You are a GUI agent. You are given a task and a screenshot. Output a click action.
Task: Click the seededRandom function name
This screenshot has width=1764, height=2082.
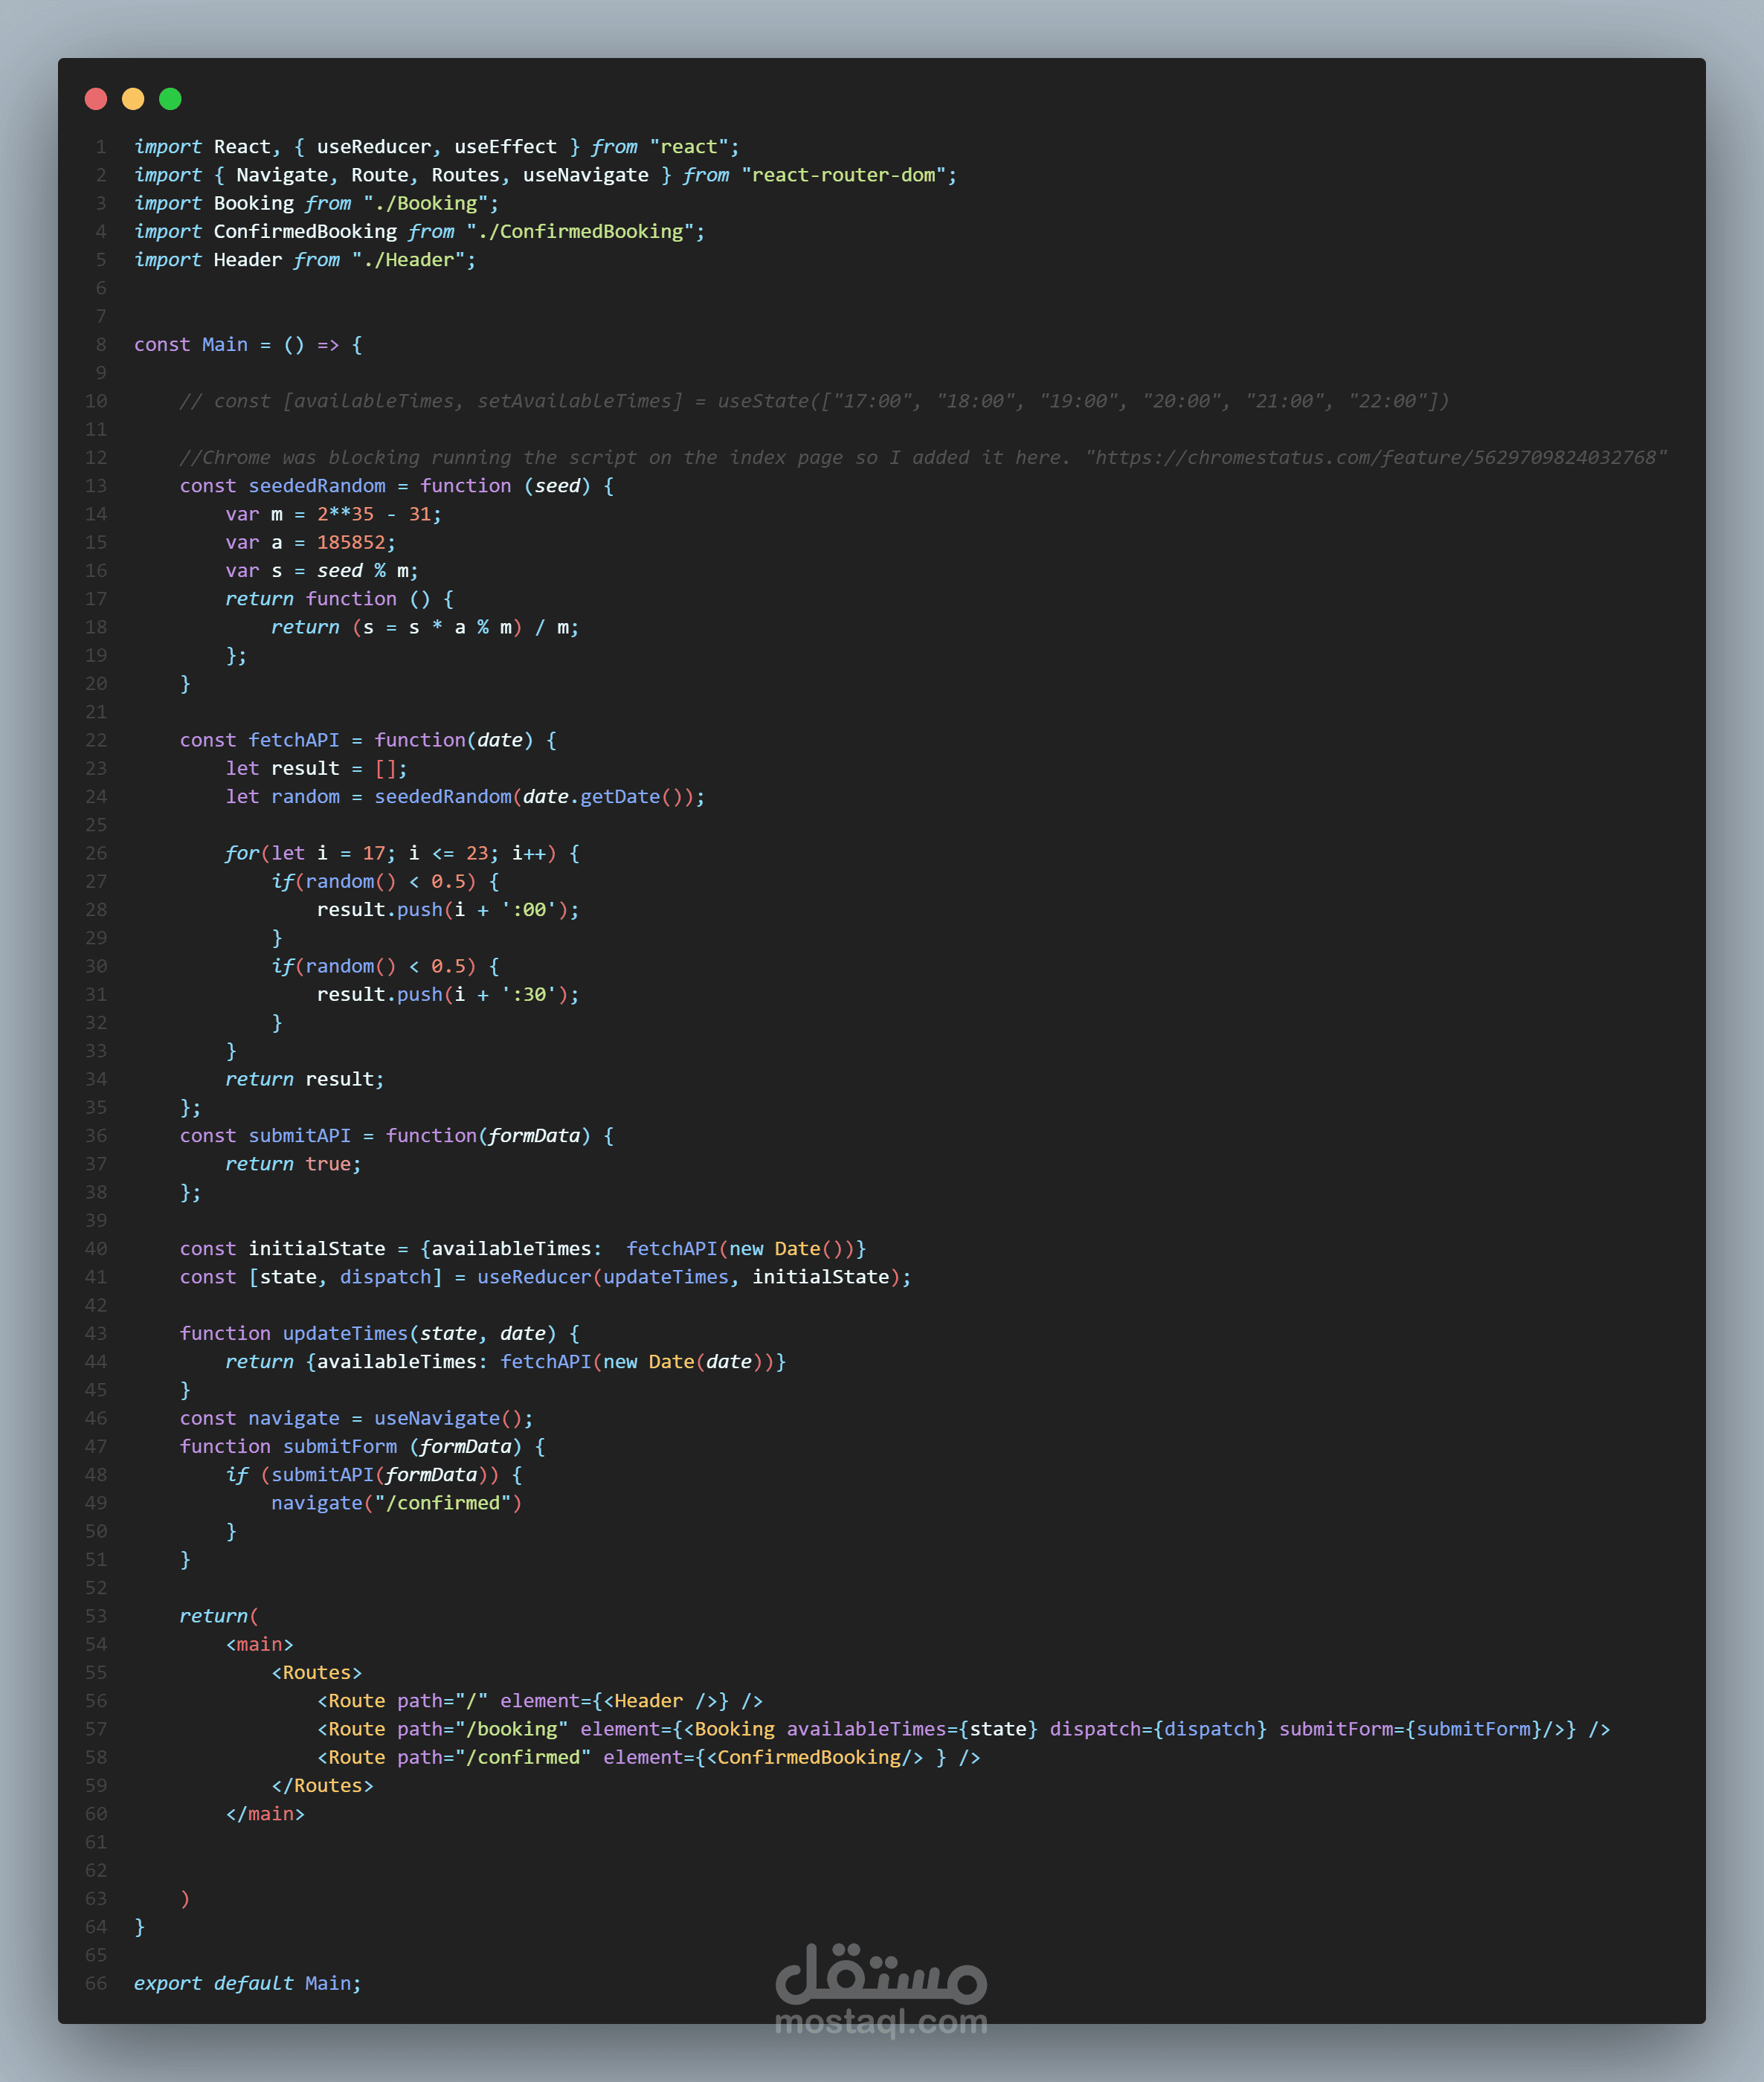[317, 486]
